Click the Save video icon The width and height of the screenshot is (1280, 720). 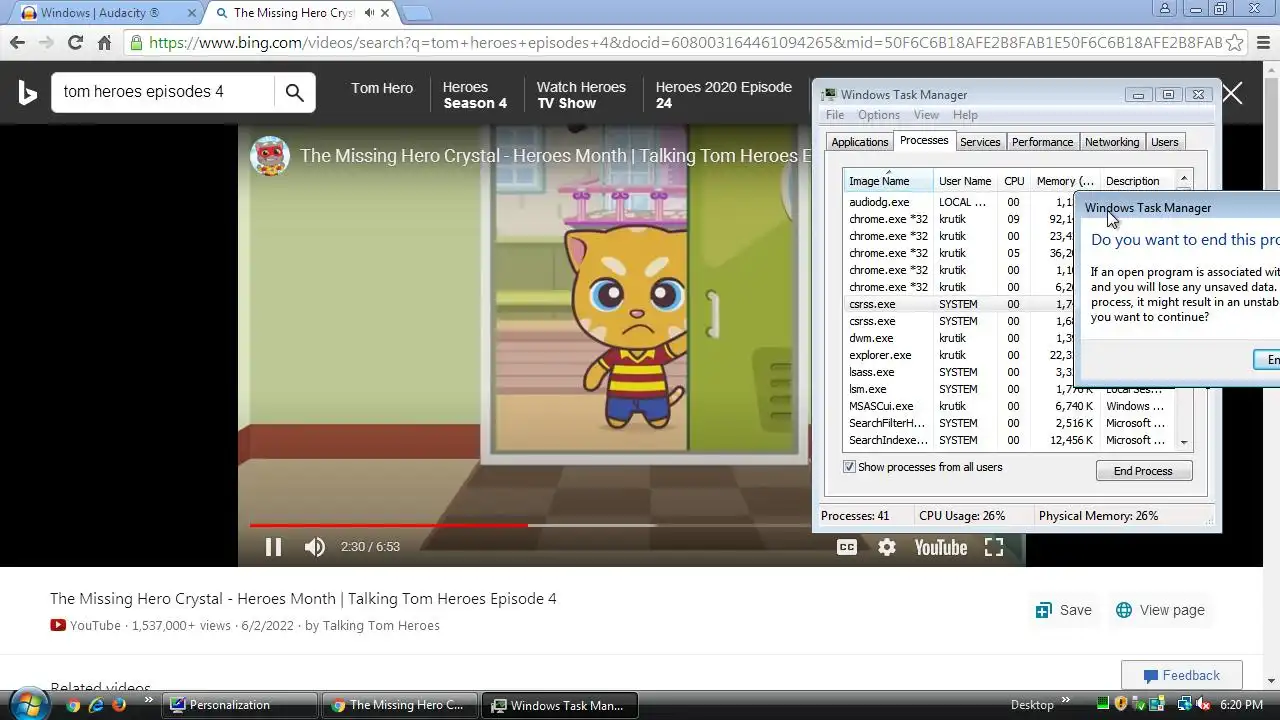point(1044,610)
